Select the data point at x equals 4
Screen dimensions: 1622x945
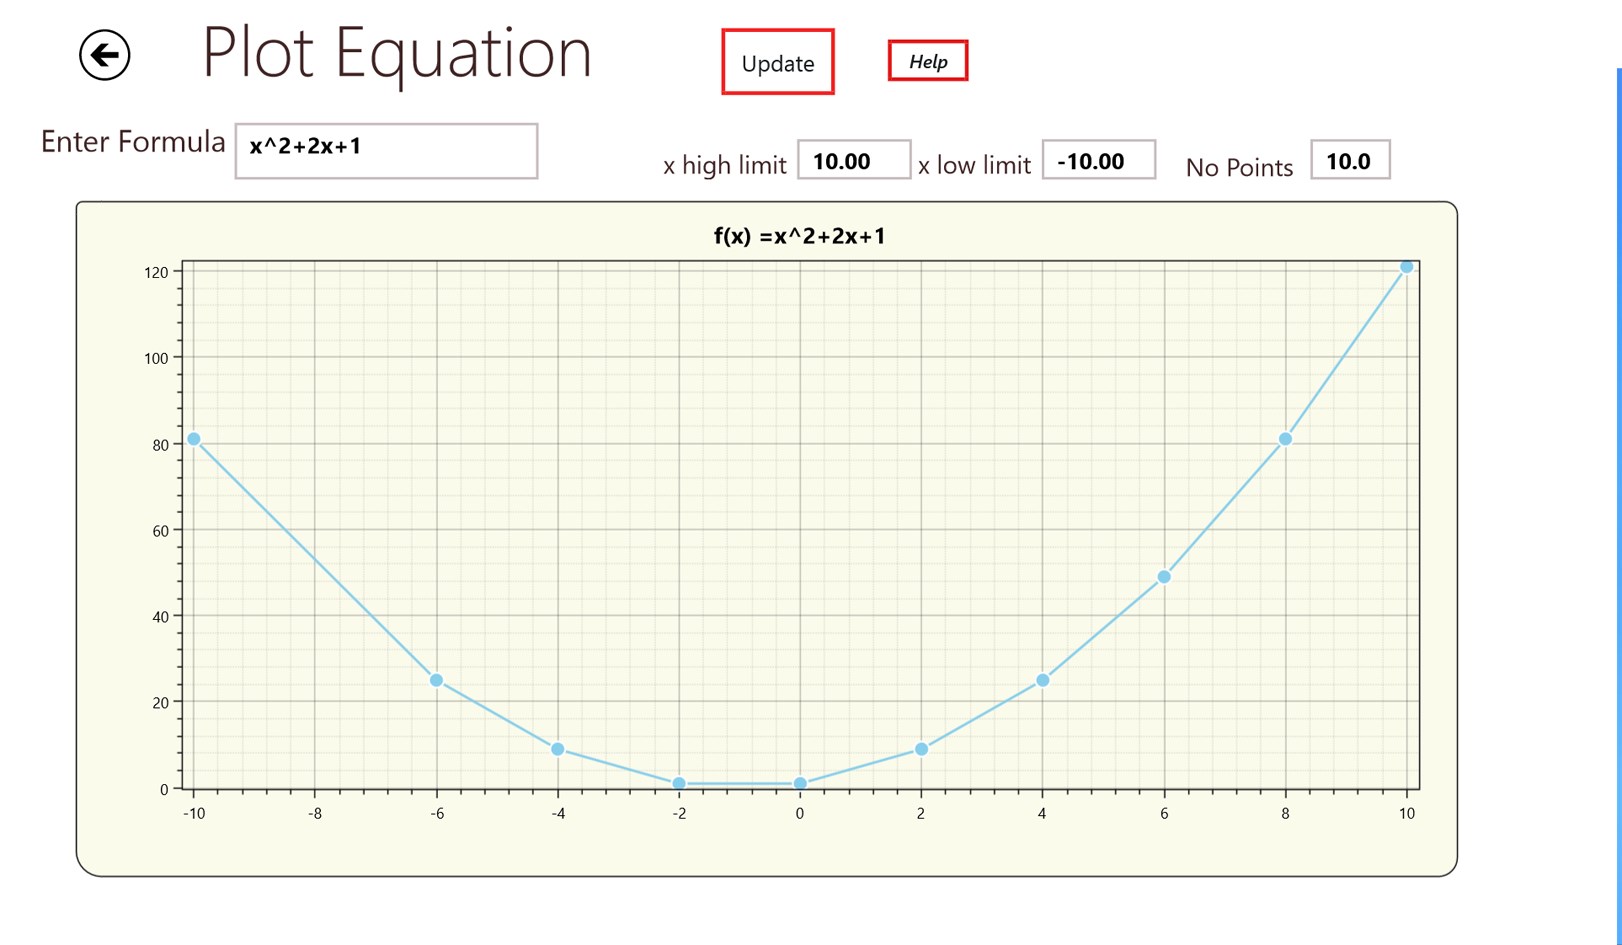1042,679
